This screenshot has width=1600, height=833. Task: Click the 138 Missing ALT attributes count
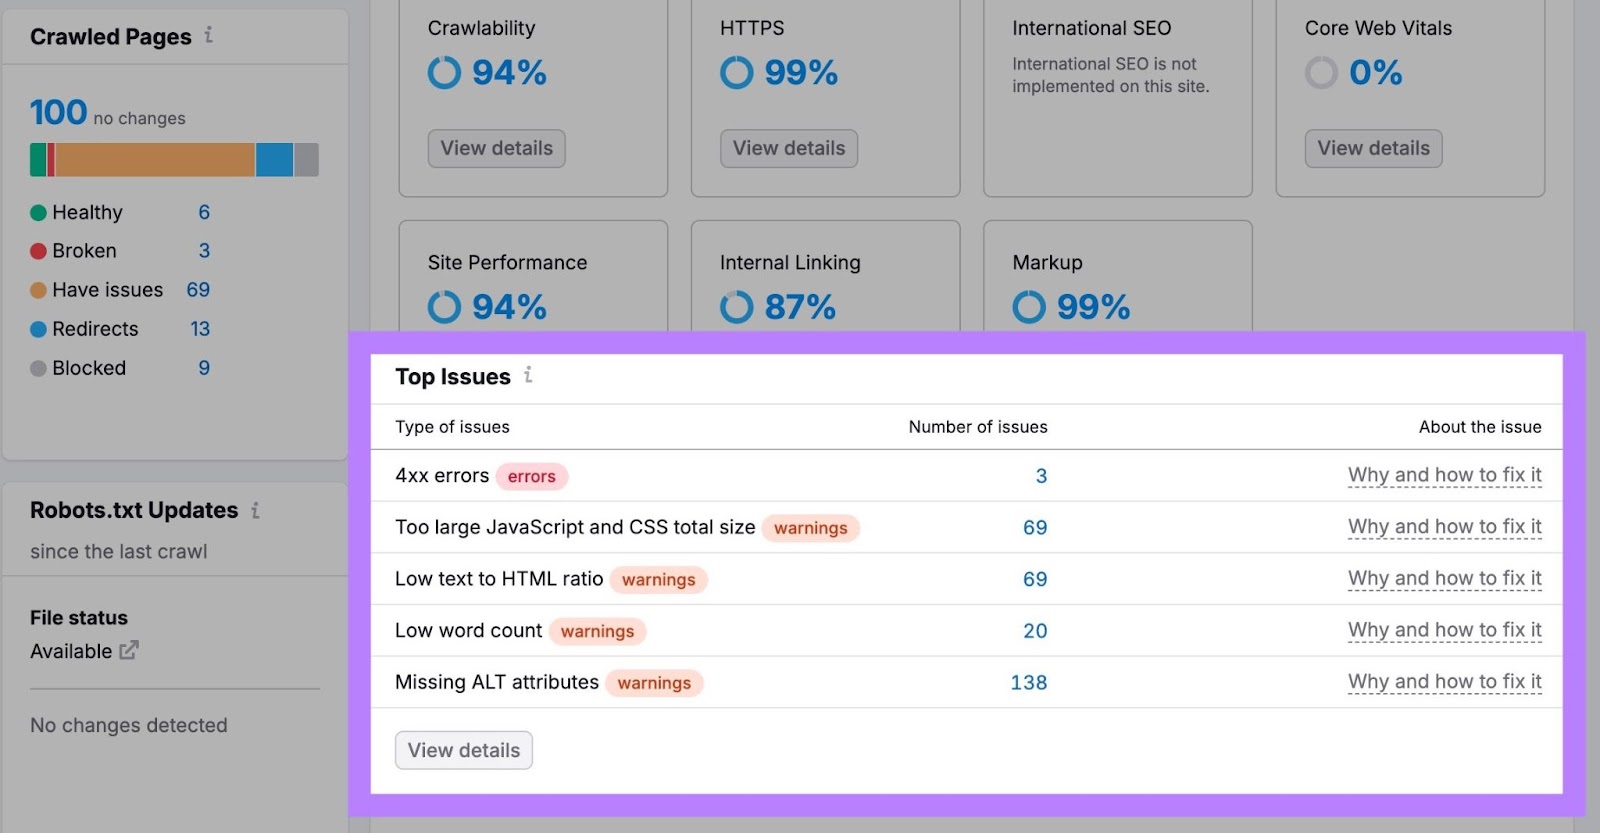[1028, 682]
